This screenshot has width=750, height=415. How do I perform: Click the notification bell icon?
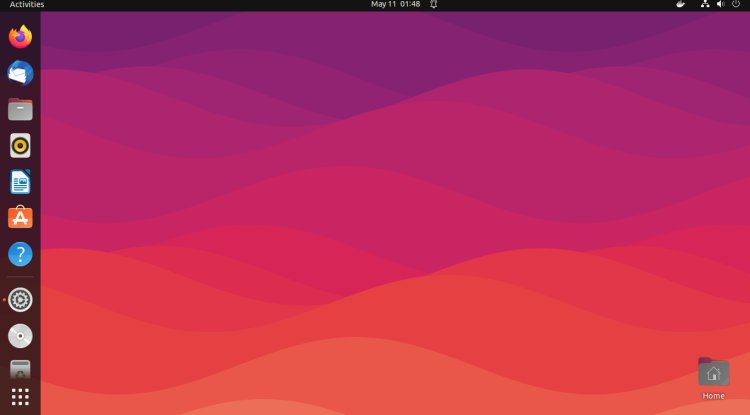(433, 5)
